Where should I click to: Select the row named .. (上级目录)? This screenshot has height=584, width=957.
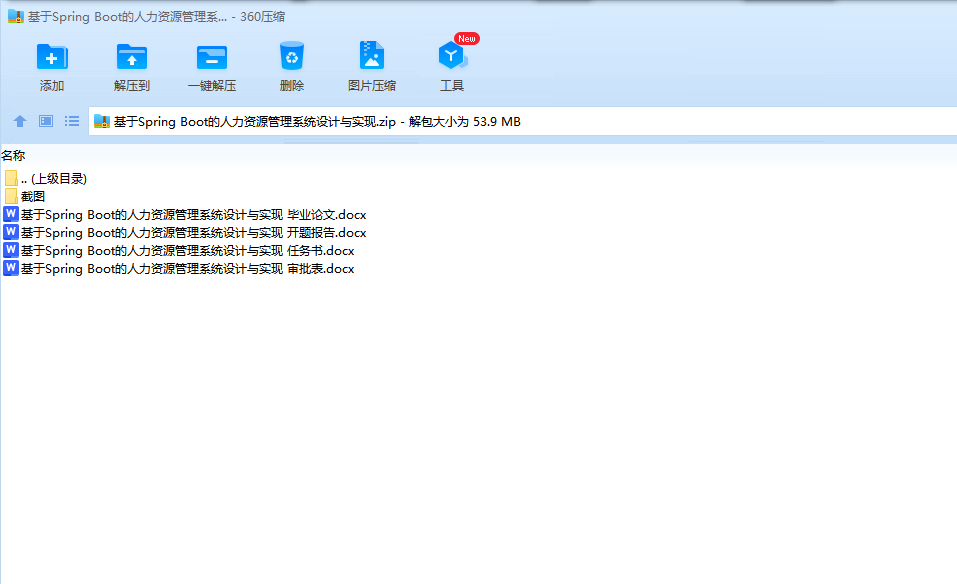coord(54,179)
